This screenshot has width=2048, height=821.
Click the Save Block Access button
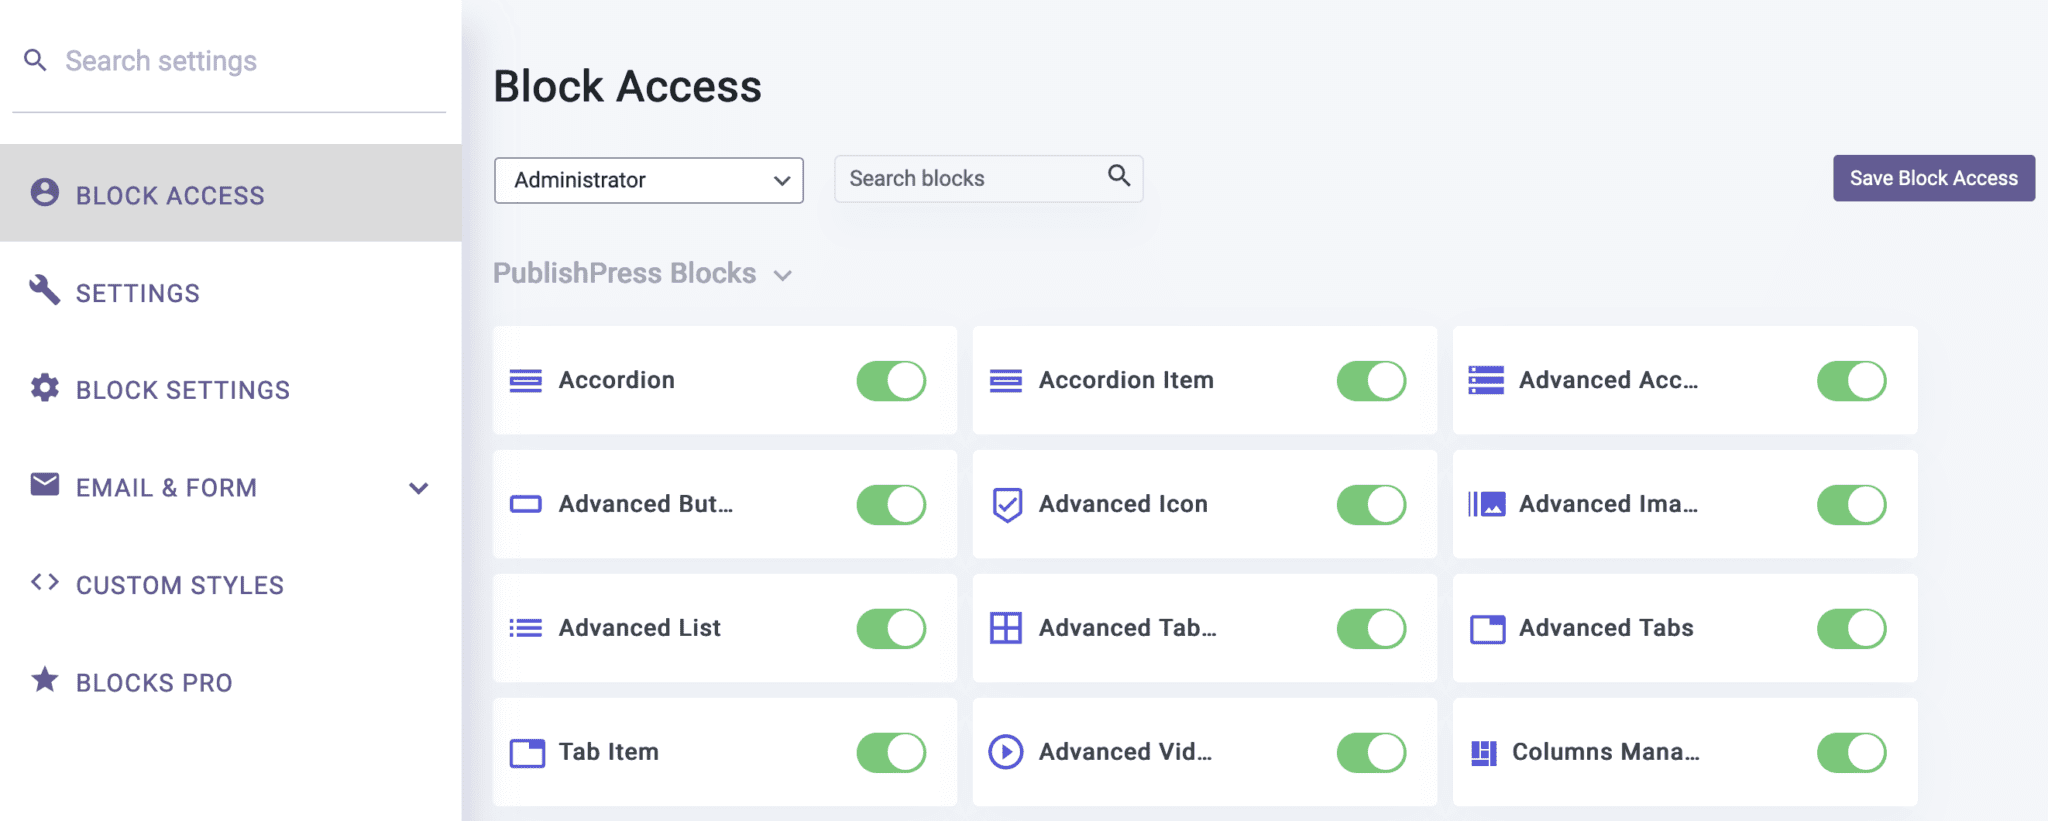pos(1934,178)
